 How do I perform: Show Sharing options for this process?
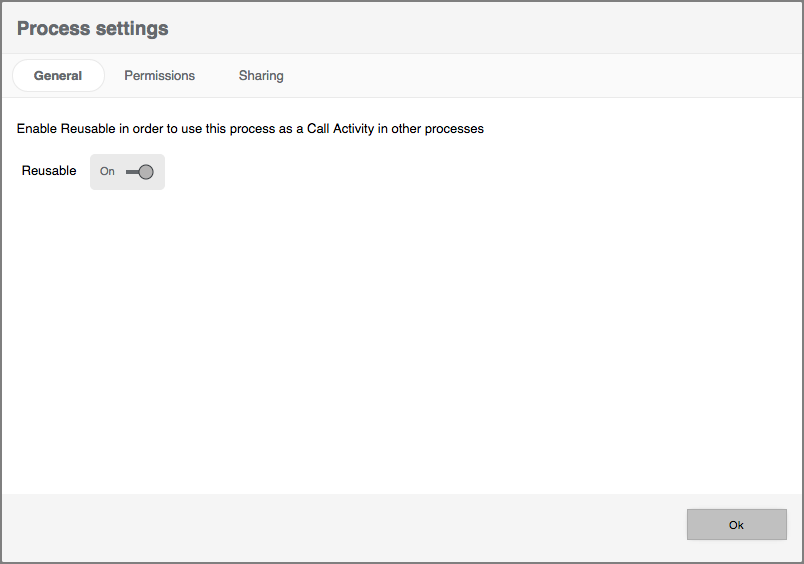click(x=261, y=76)
